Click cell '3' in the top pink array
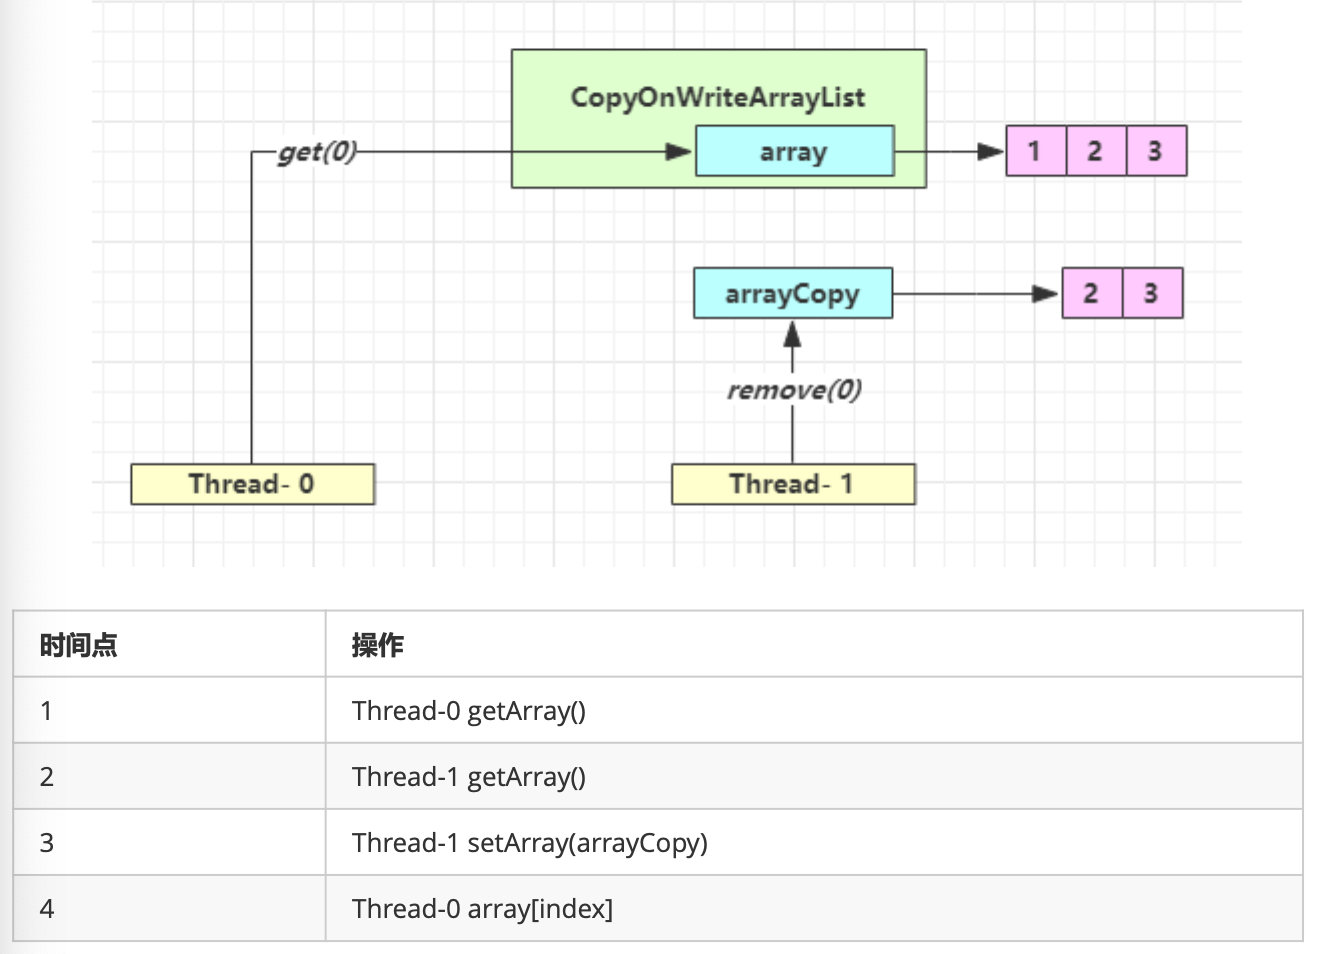1332x954 pixels. [x=1156, y=151]
